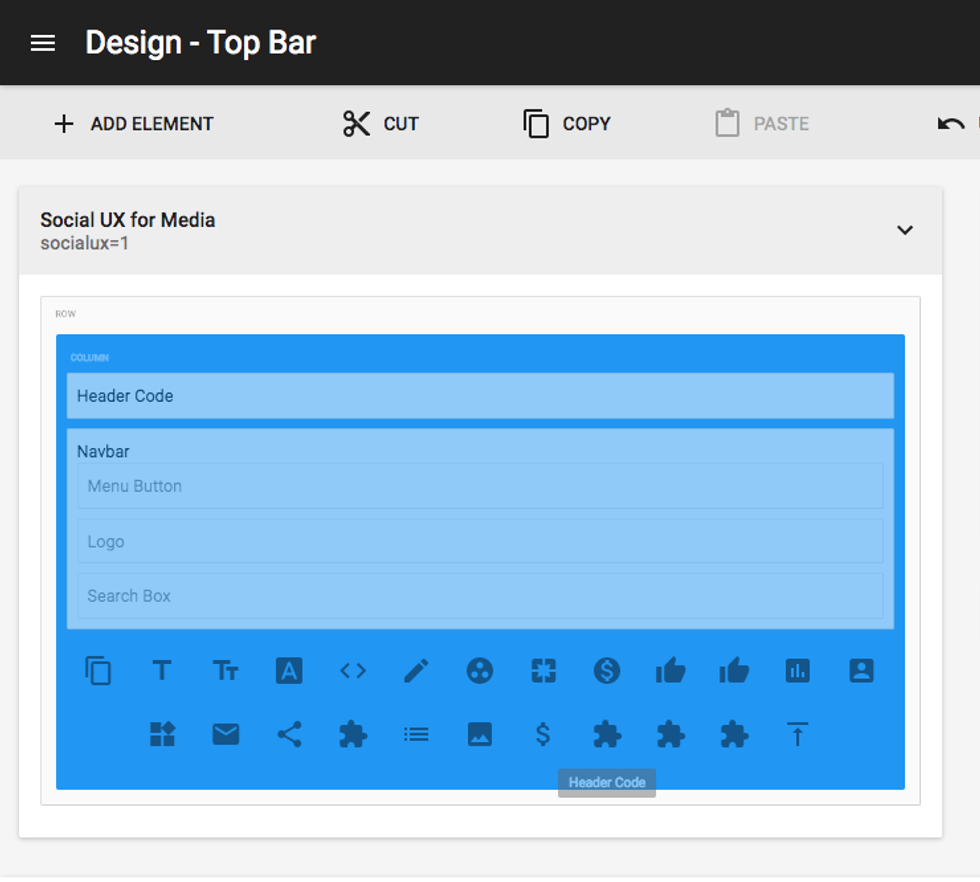This screenshot has width=980, height=882.
Task: Click the dollar sign in circle icon
Action: (x=607, y=671)
